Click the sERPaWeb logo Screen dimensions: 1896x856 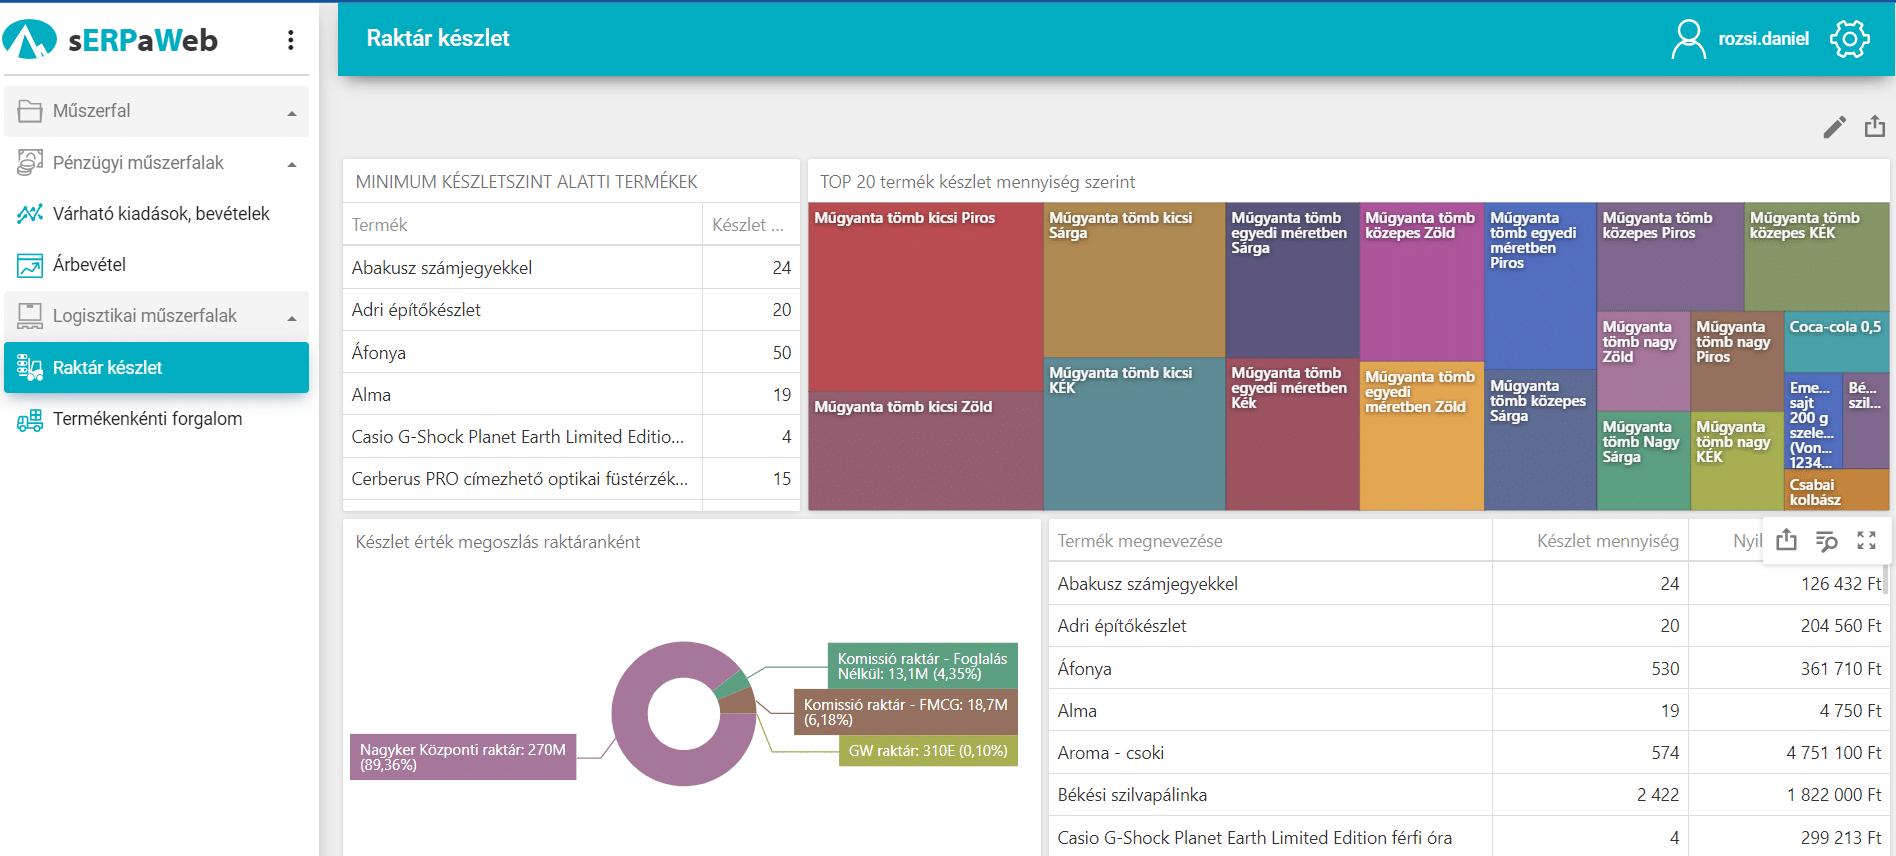coord(110,40)
